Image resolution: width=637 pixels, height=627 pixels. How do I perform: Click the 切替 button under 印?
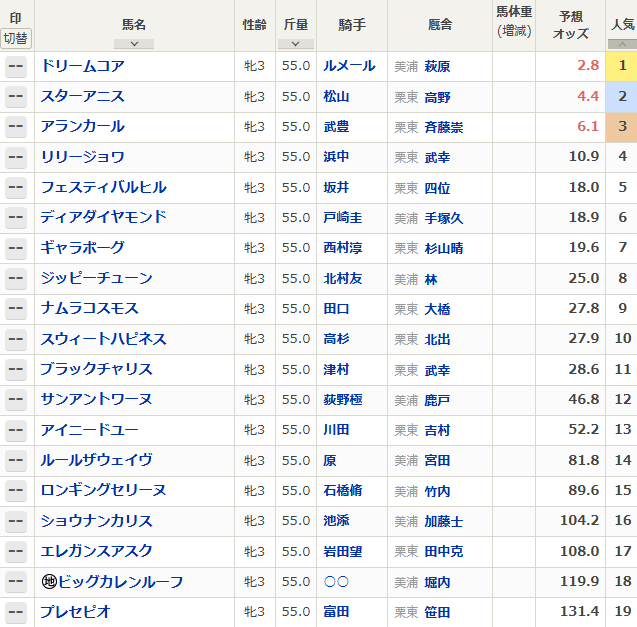pos(16,38)
